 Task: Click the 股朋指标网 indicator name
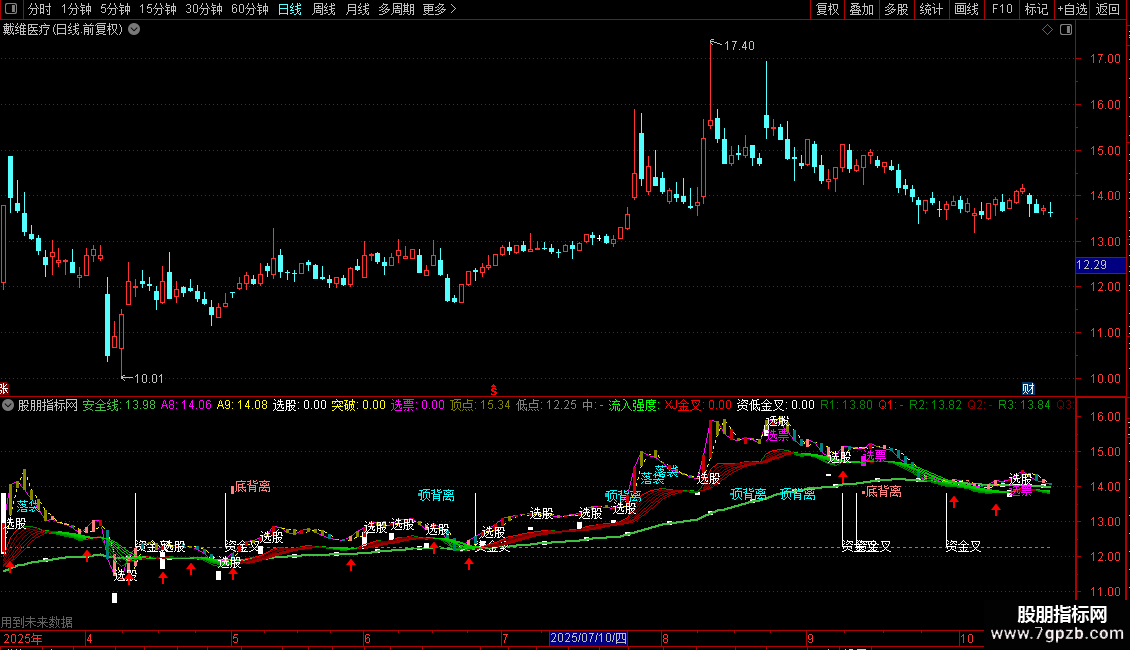pyautogui.click(x=48, y=406)
